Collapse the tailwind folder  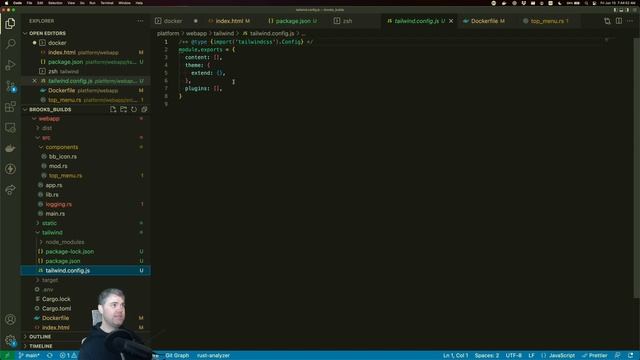click(x=52, y=232)
